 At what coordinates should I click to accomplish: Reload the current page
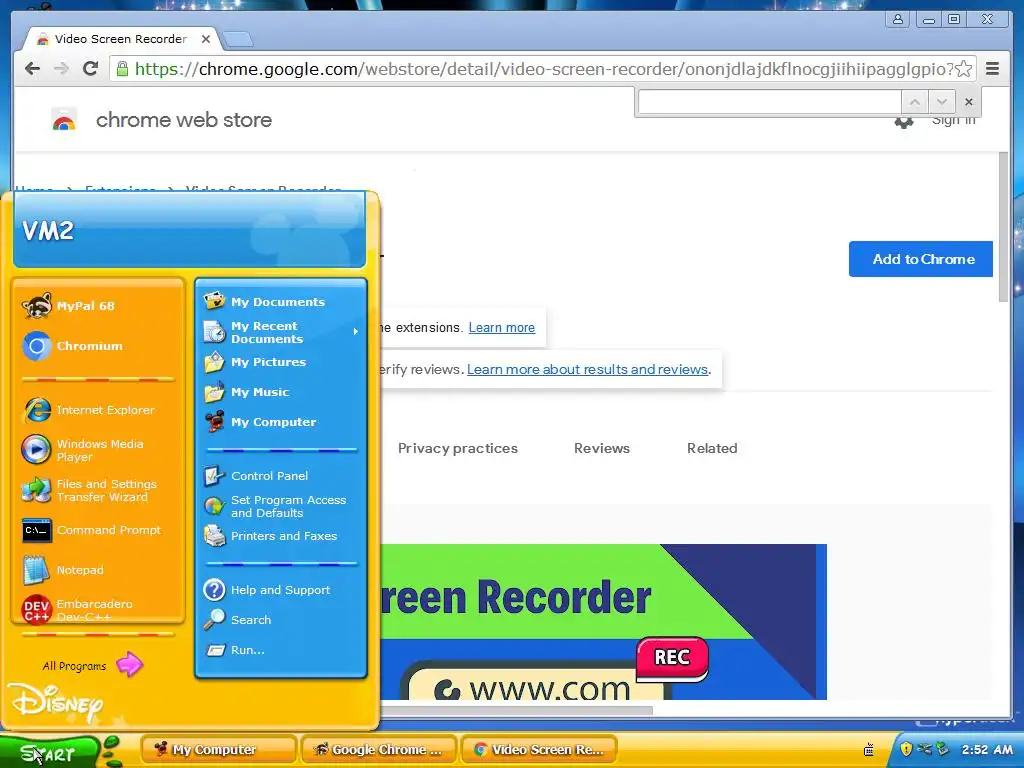[x=91, y=69]
